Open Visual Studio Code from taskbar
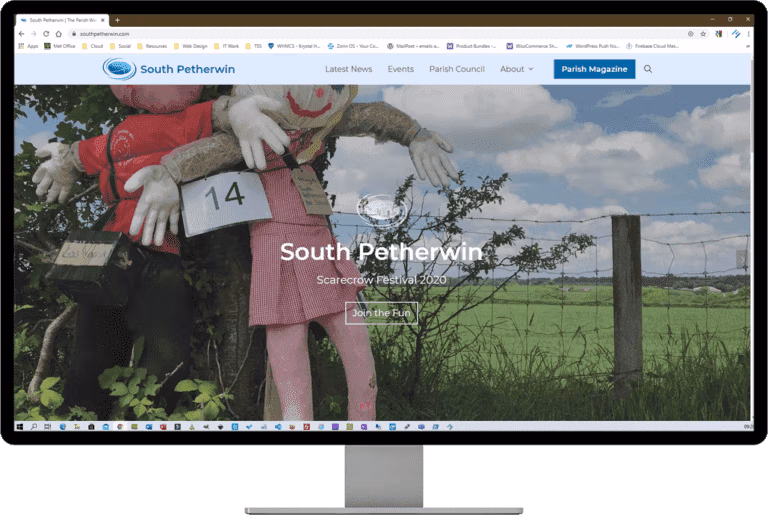The width and height of the screenshot is (768, 515). click(x=278, y=427)
